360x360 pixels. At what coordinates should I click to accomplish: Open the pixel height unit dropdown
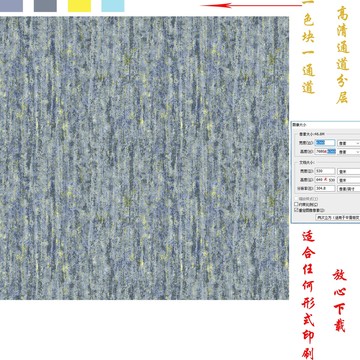click(349, 152)
